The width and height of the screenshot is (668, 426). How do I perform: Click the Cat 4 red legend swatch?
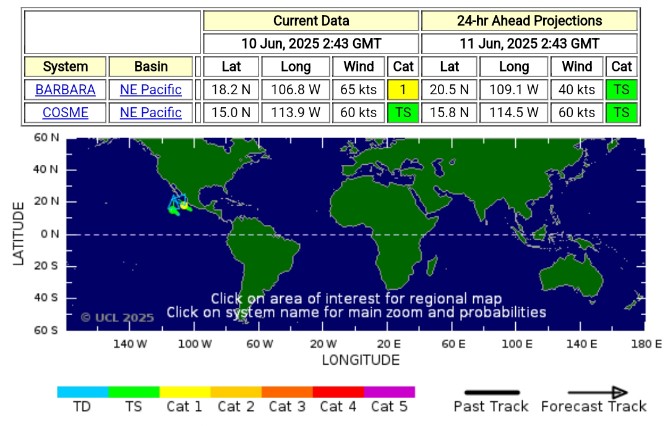pyautogui.click(x=338, y=392)
